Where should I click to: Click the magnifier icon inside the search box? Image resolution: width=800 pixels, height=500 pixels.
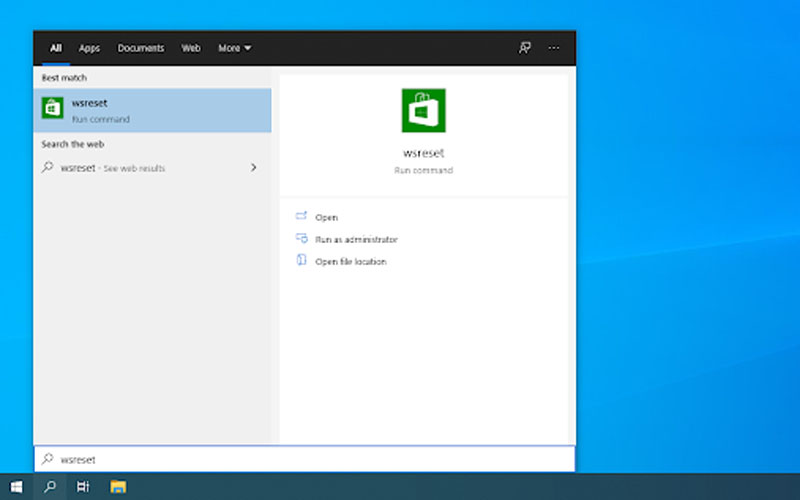pos(47,459)
